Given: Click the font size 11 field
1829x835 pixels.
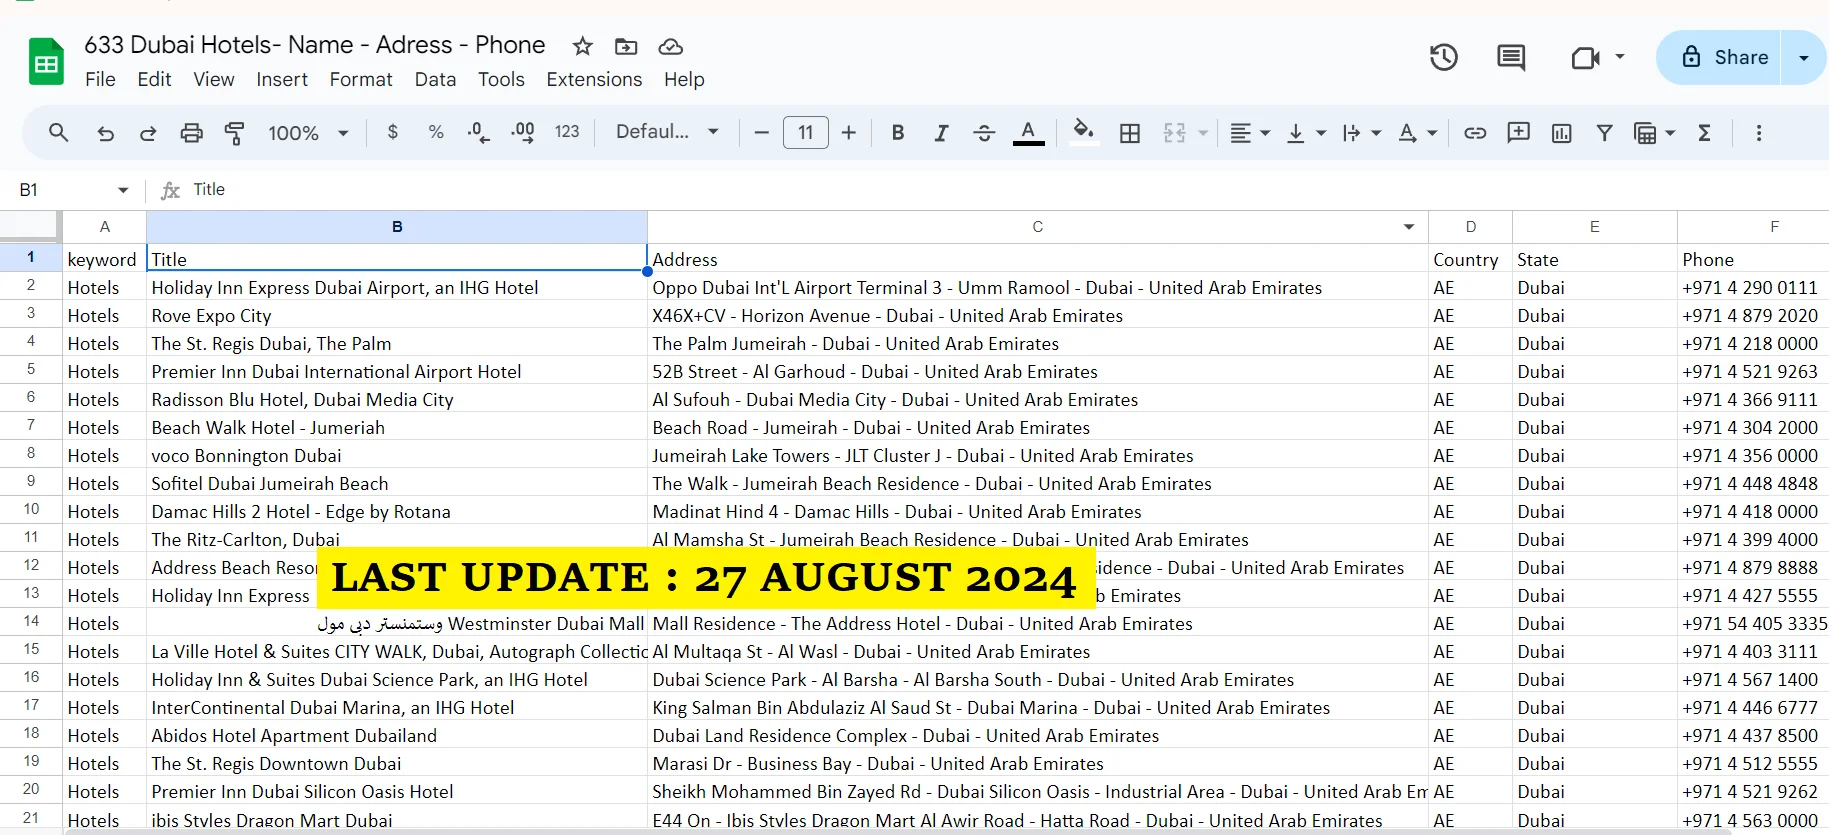Looking at the screenshot, I should (x=805, y=132).
